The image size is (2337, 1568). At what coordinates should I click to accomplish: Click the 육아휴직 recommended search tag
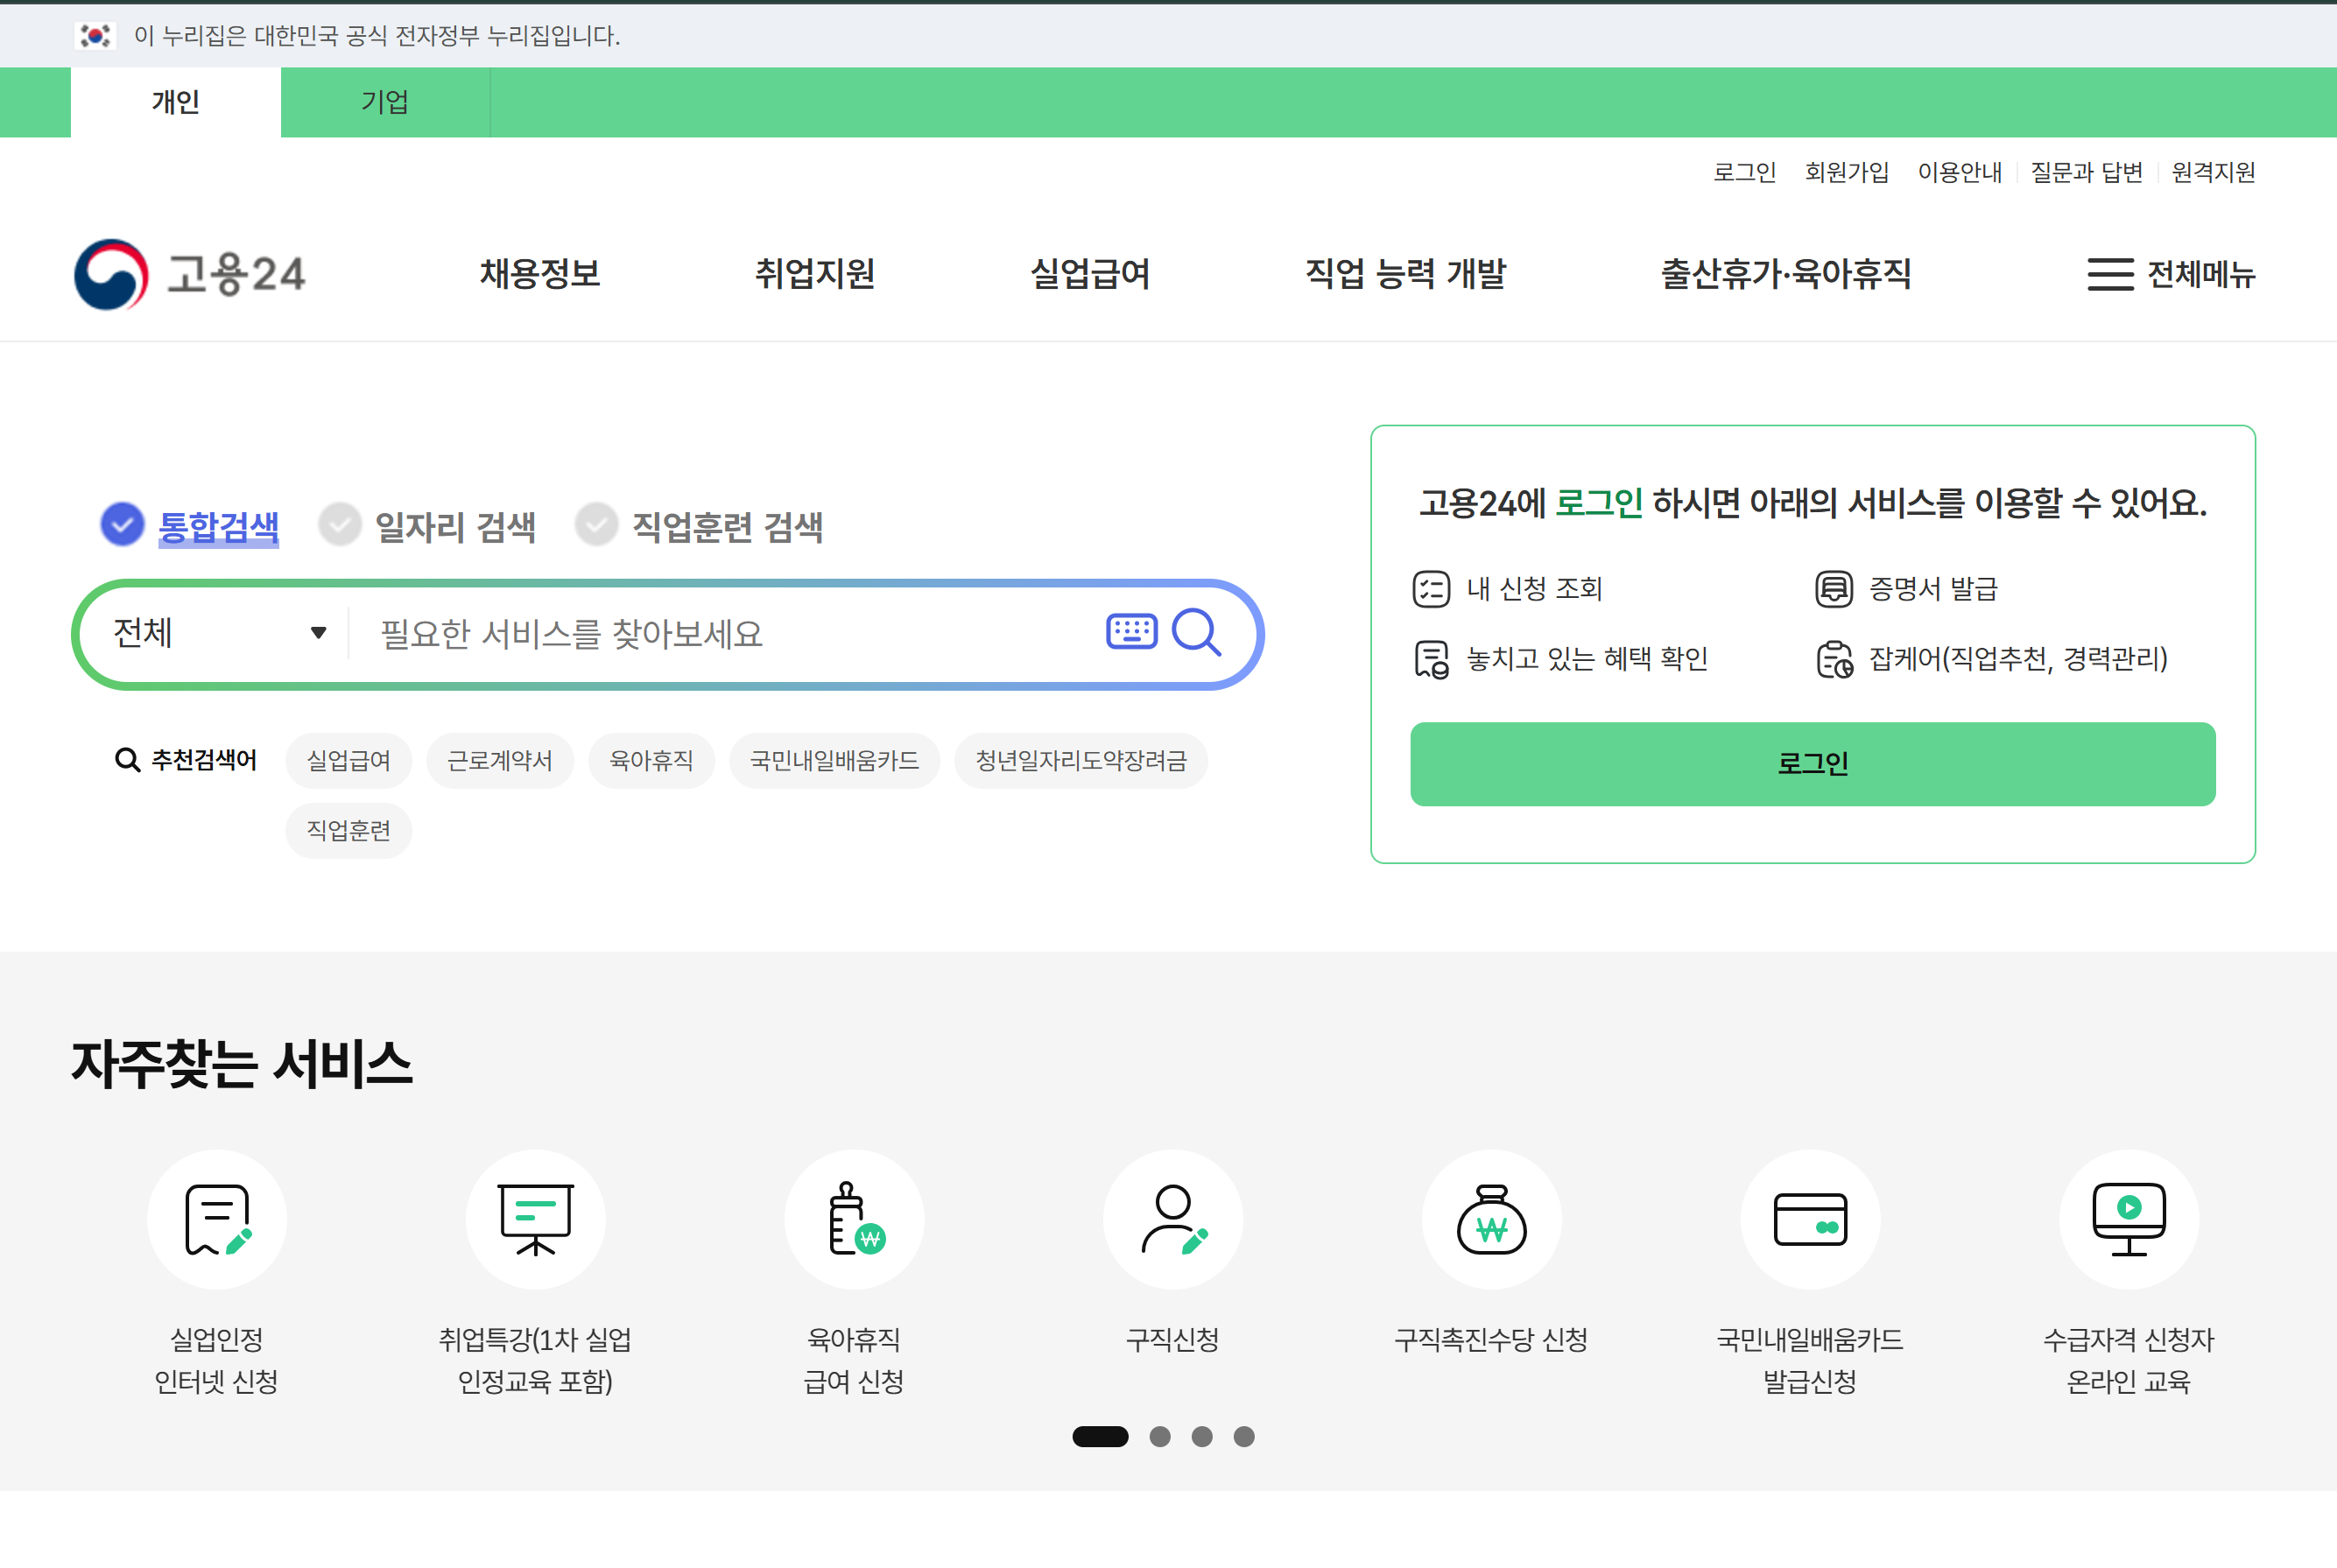click(x=651, y=760)
